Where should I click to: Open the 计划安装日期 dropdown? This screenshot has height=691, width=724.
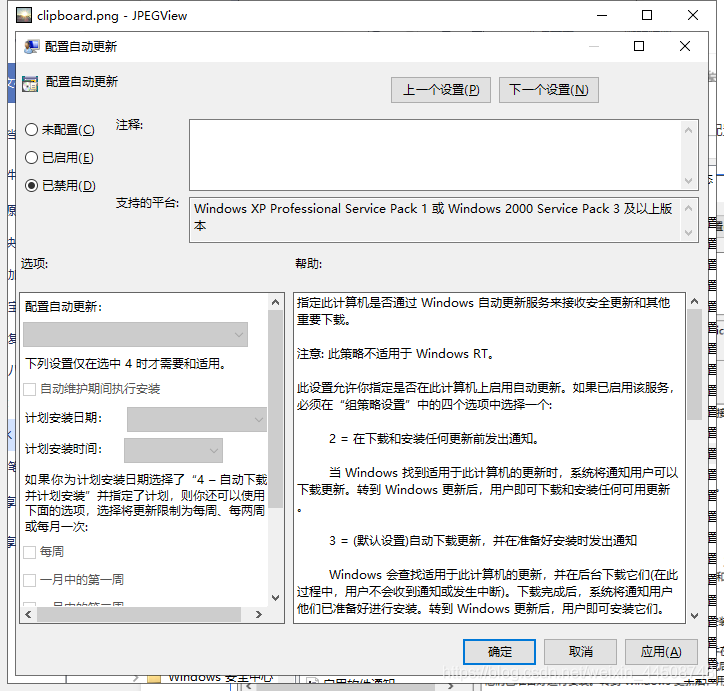pyautogui.click(x=197, y=419)
